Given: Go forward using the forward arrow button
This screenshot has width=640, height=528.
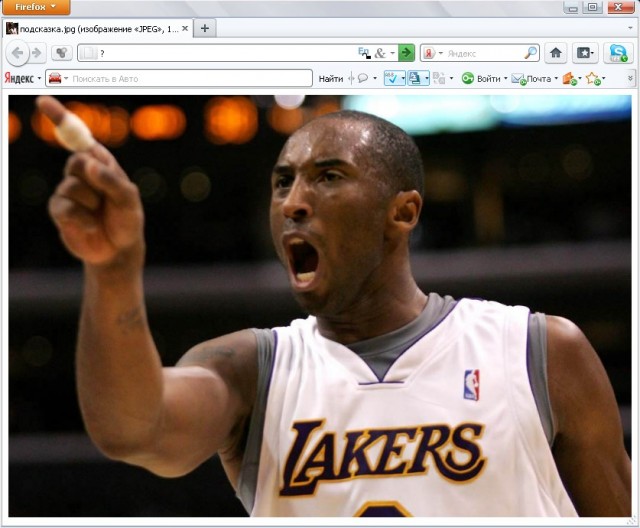Looking at the screenshot, I should click(37, 53).
